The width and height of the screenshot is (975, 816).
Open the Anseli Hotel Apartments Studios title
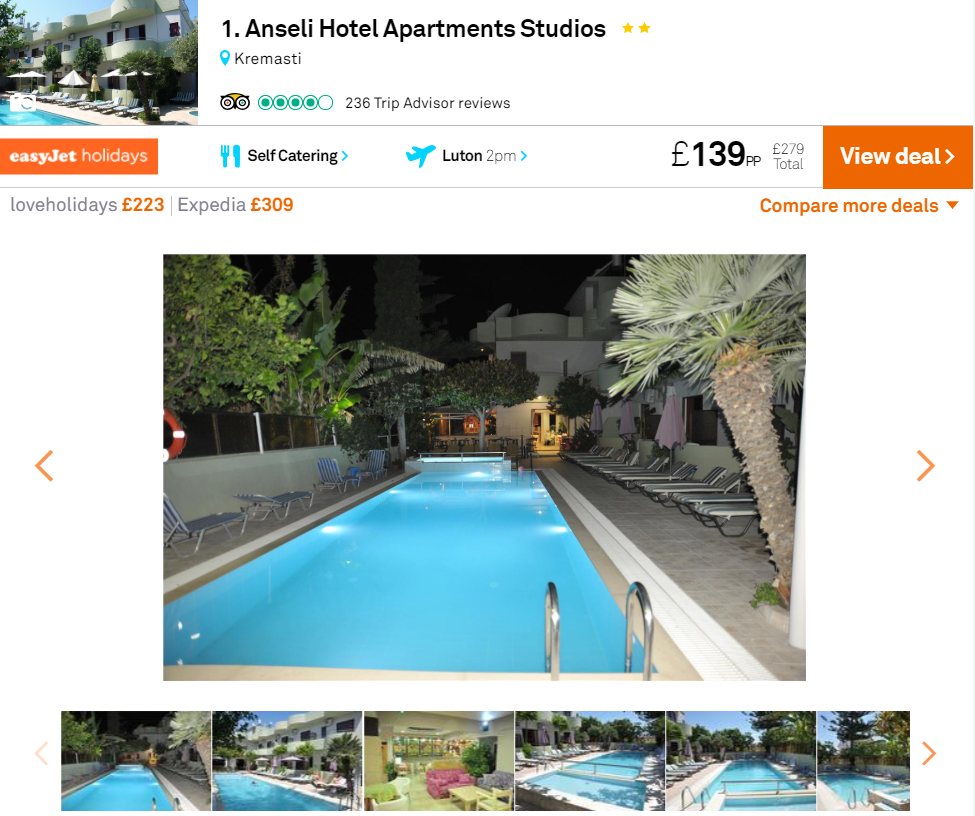coord(414,29)
